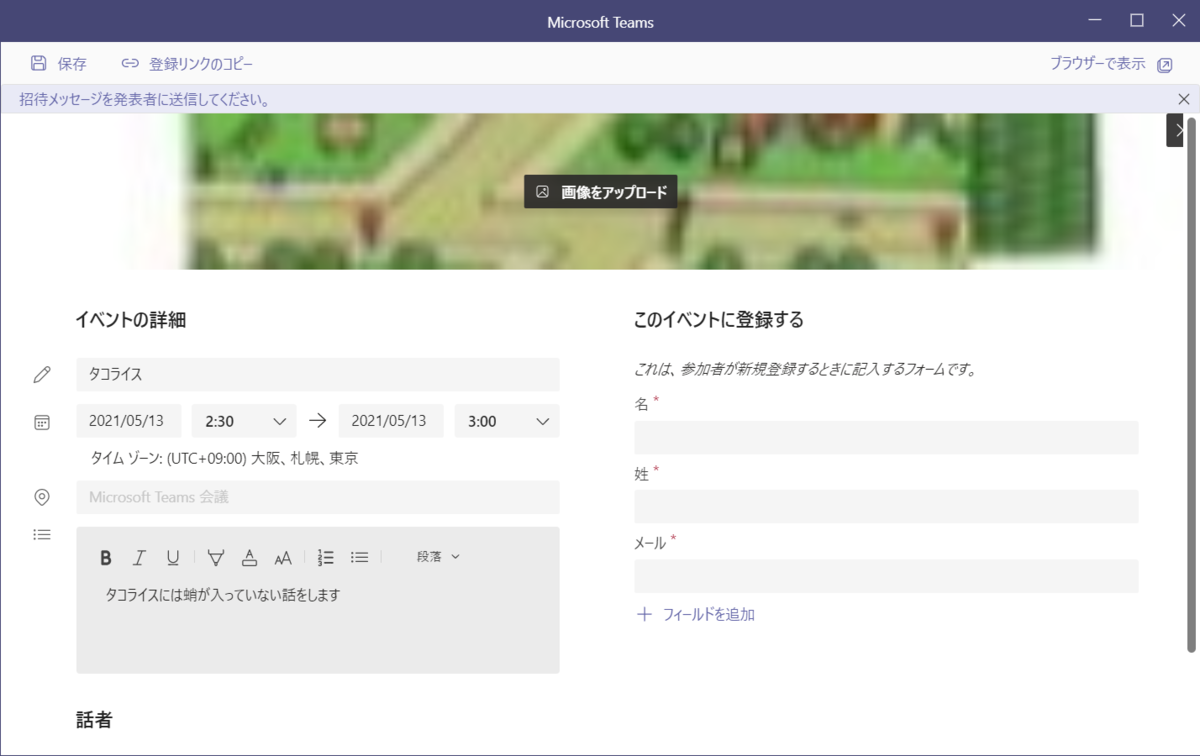Dismiss the invitation message banner
Image resolution: width=1200 pixels, height=756 pixels.
(1184, 99)
